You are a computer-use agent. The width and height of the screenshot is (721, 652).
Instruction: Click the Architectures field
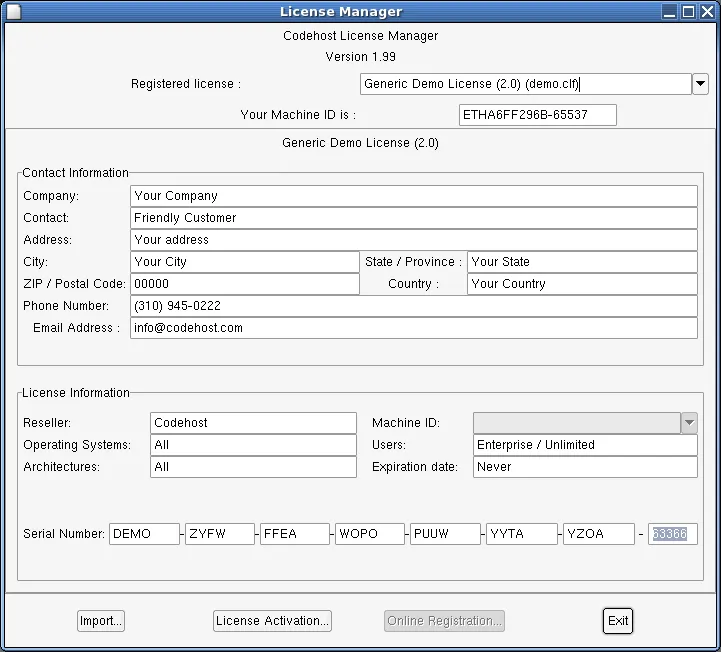point(253,467)
